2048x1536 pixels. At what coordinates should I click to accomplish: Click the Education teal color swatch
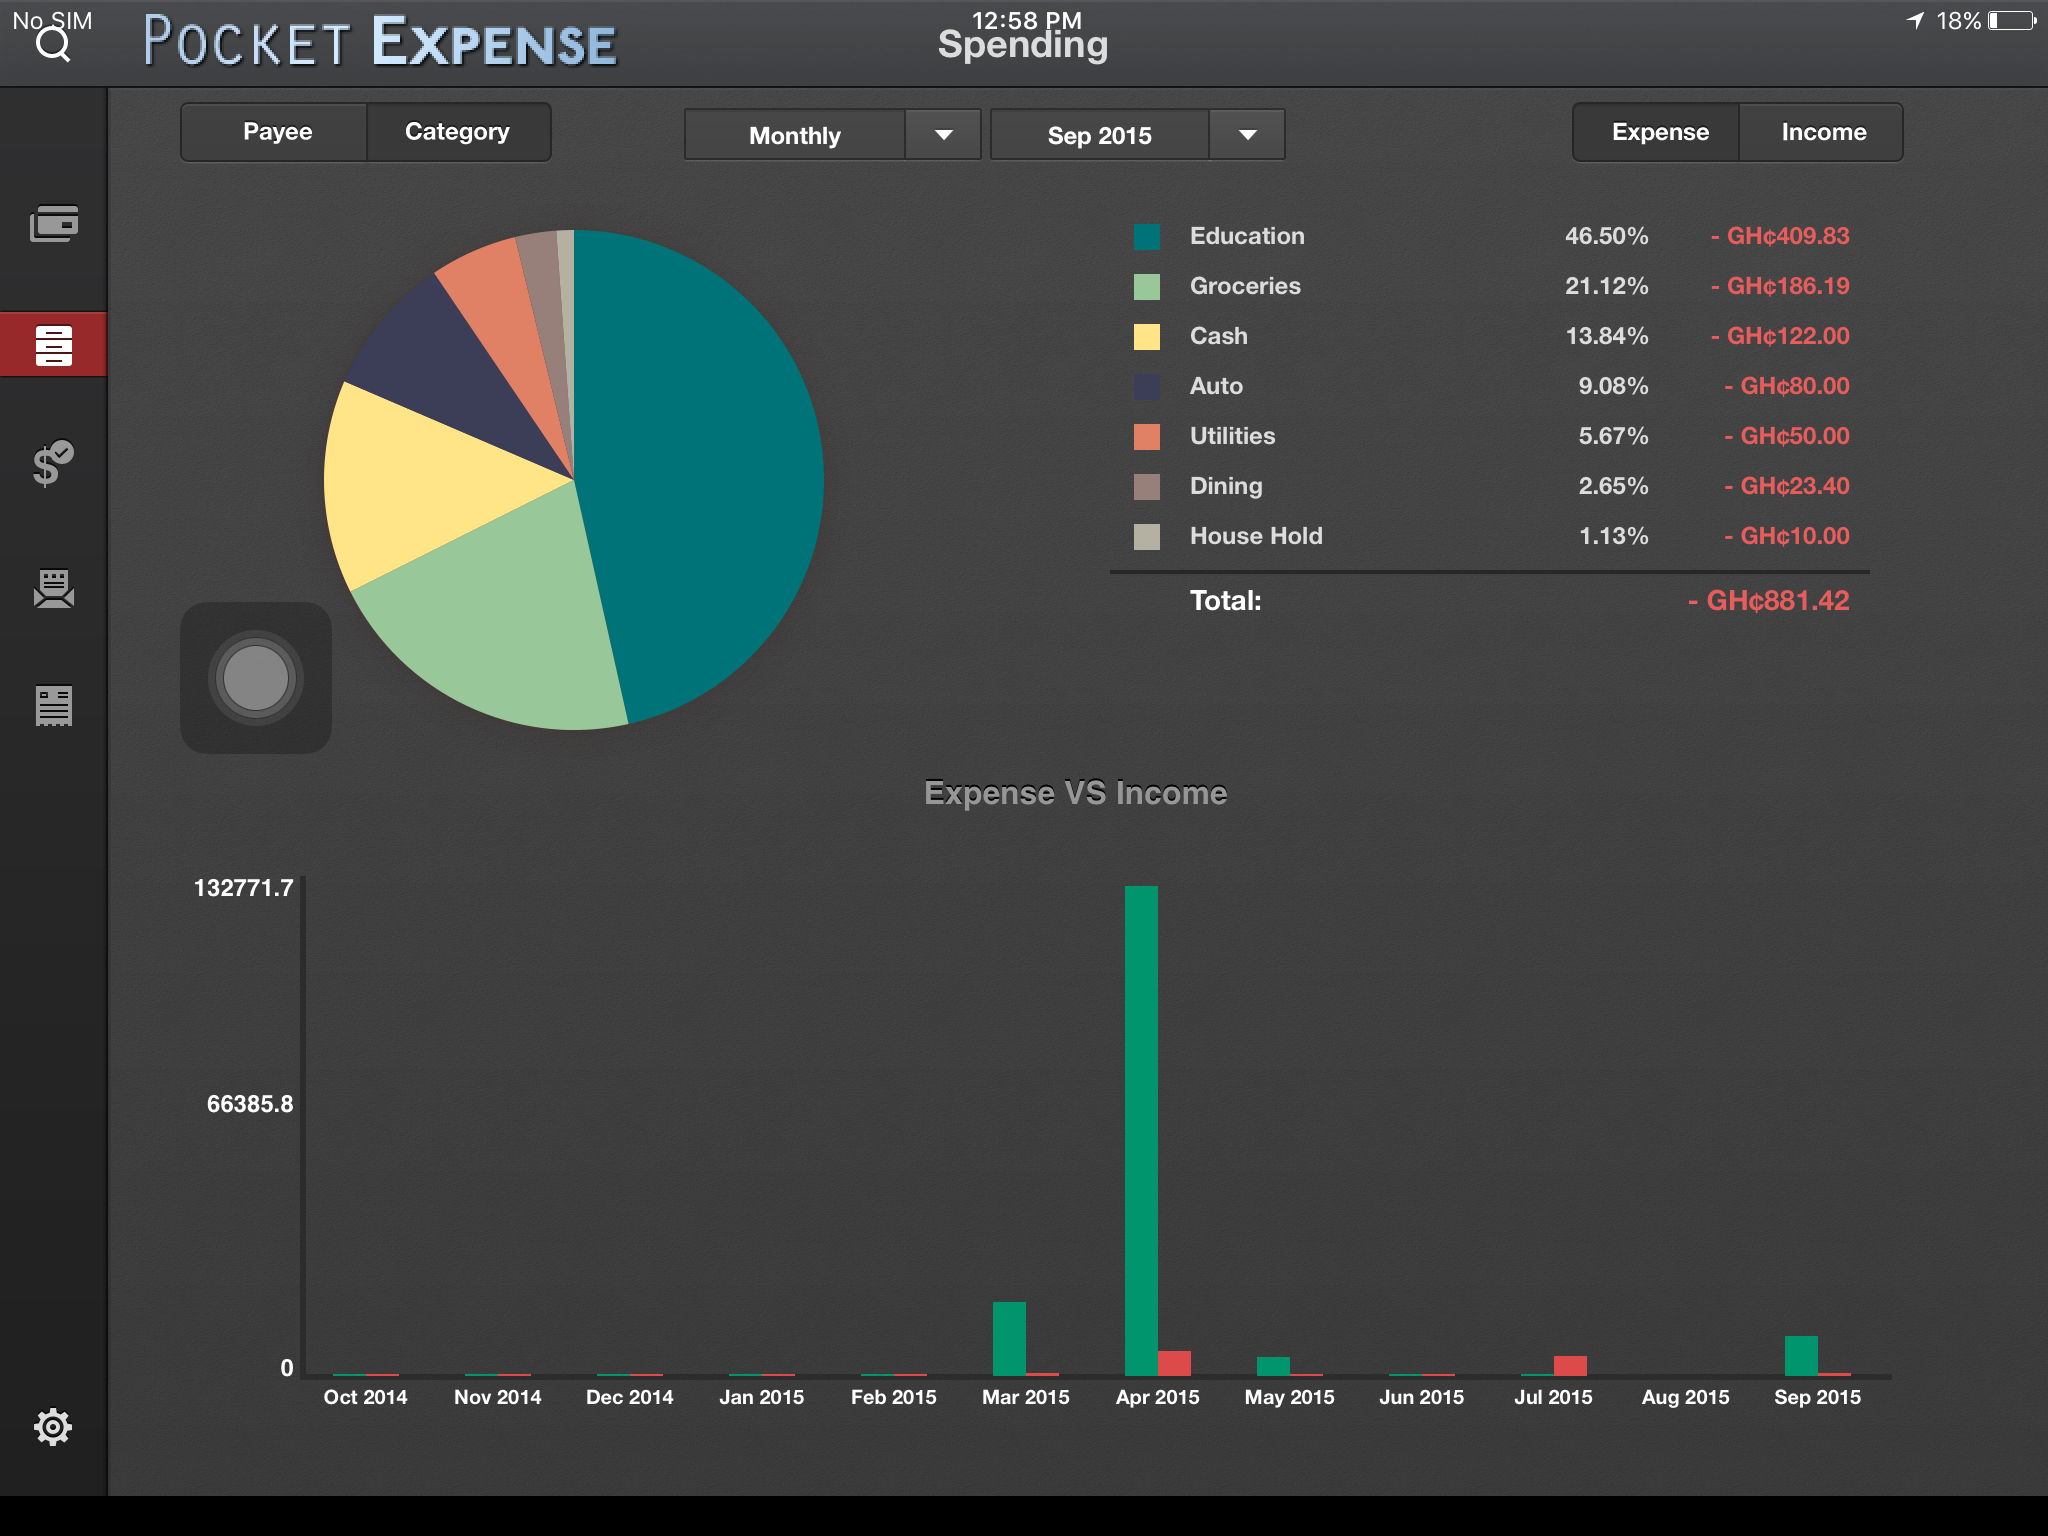point(1147,237)
